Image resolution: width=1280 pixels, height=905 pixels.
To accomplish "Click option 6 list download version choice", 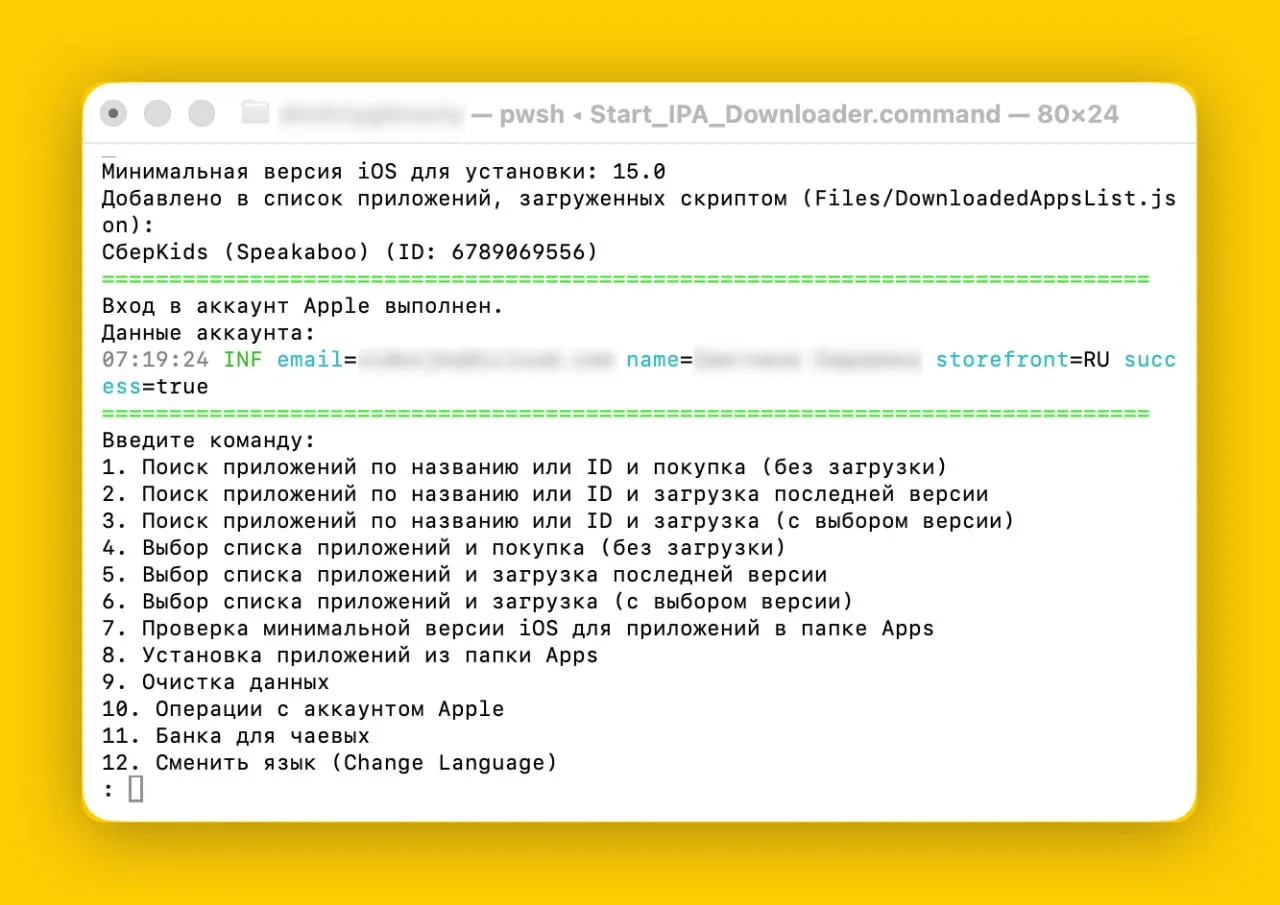I will click(477, 602).
